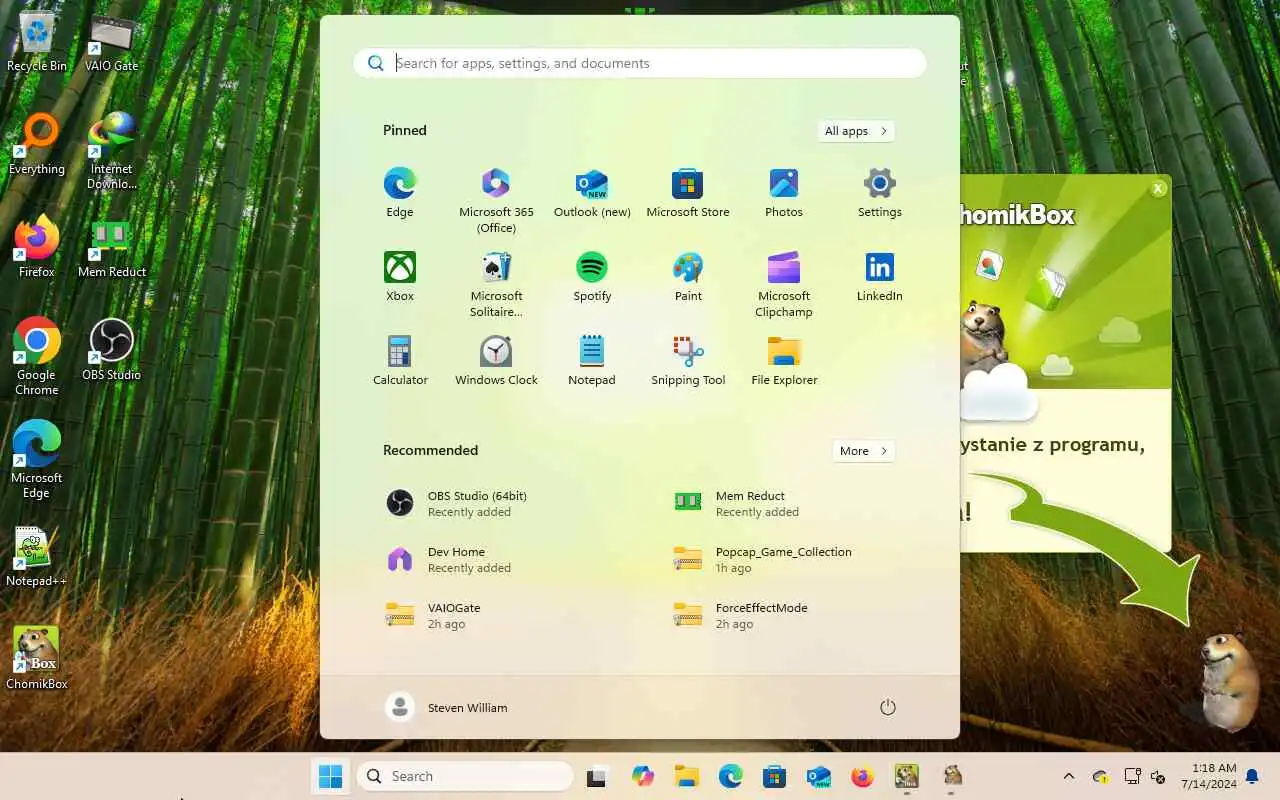The width and height of the screenshot is (1280, 800).
Task: Open File Explorer on the taskbar
Action: pyautogui.click(x=686, y=776)
